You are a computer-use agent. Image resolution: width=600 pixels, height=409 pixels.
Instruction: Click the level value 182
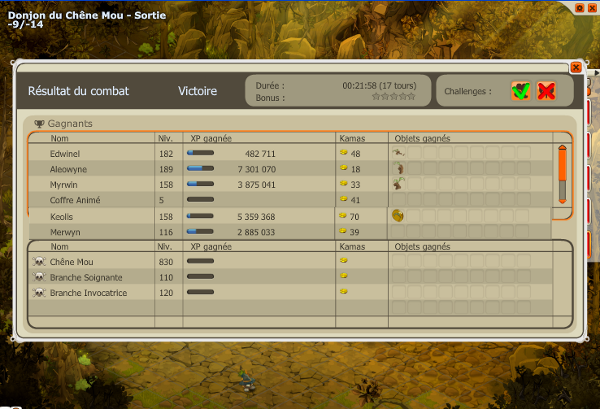(x=166, y=154)
